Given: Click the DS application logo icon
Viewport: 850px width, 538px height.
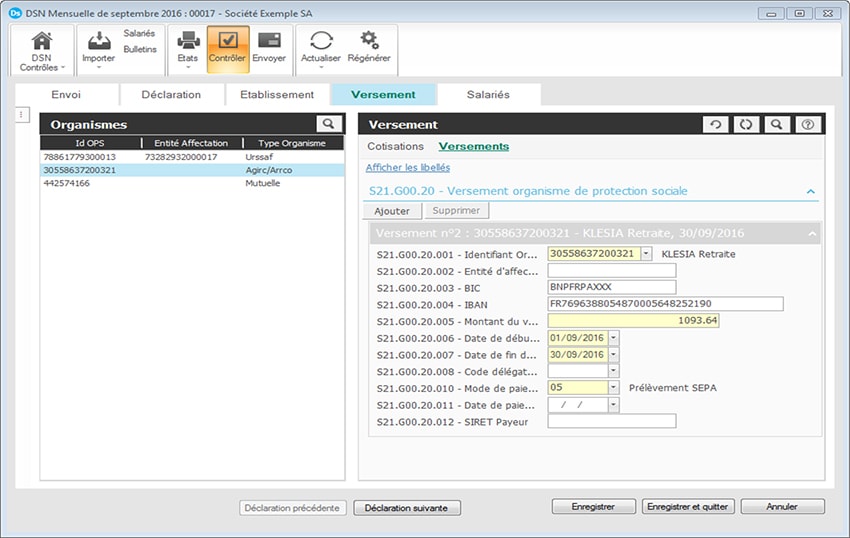Looking at the screenshot, I should tap(16, 13).
